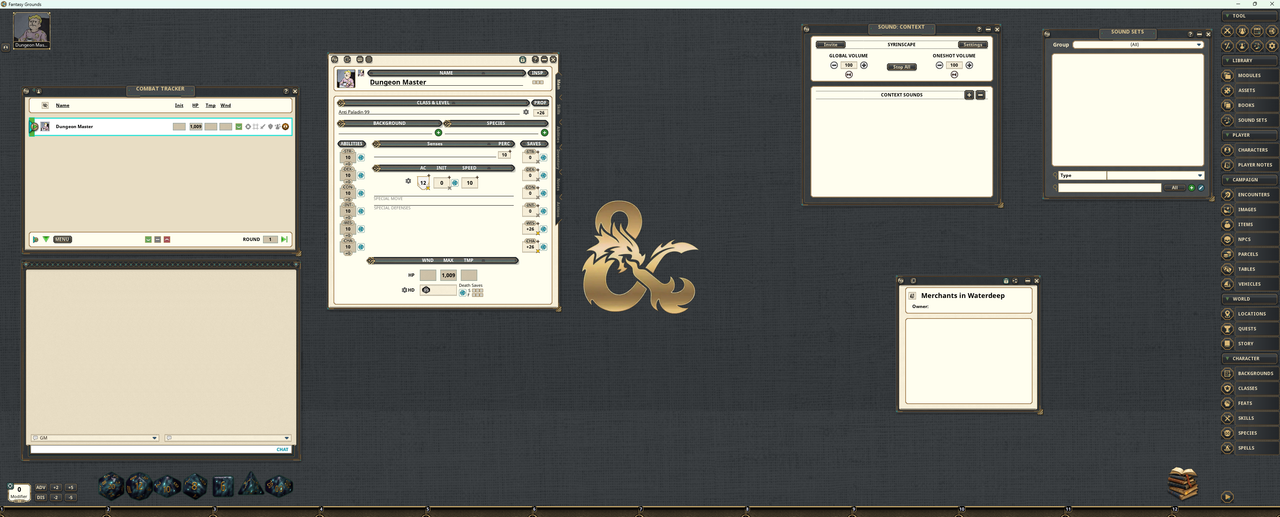Image resolution: width=1280 pixels, height=517 pixels.
Task: Toggle DIS roll modifier
Action: [41, 497]
